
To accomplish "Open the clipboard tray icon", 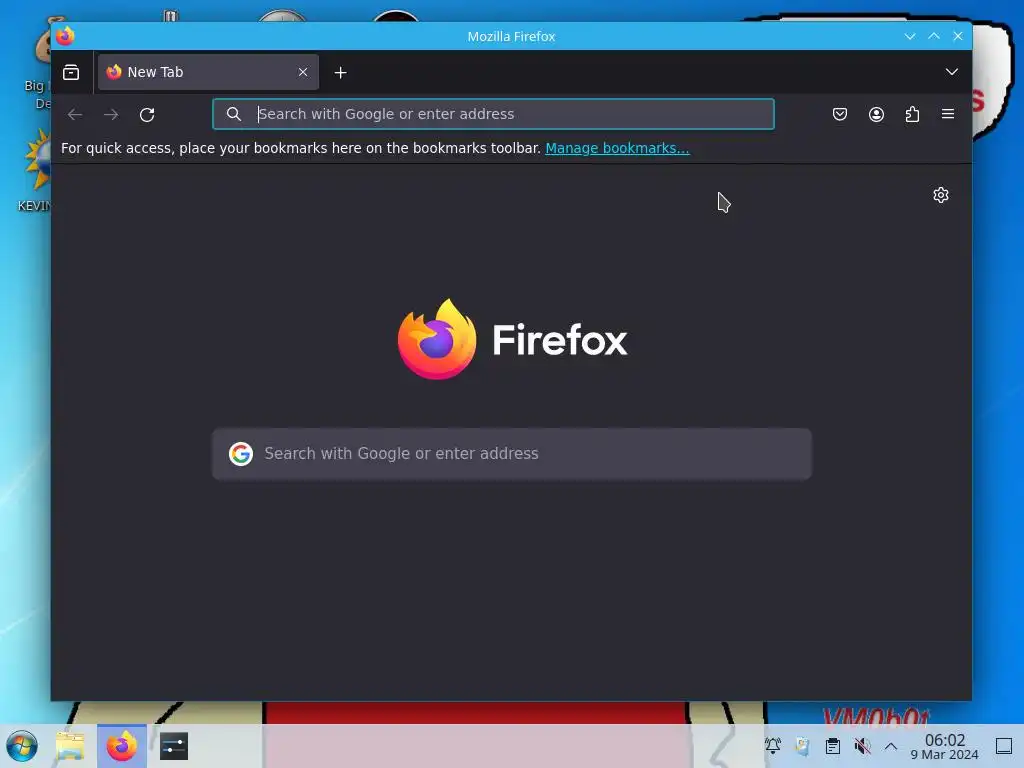I will [833, 746].
